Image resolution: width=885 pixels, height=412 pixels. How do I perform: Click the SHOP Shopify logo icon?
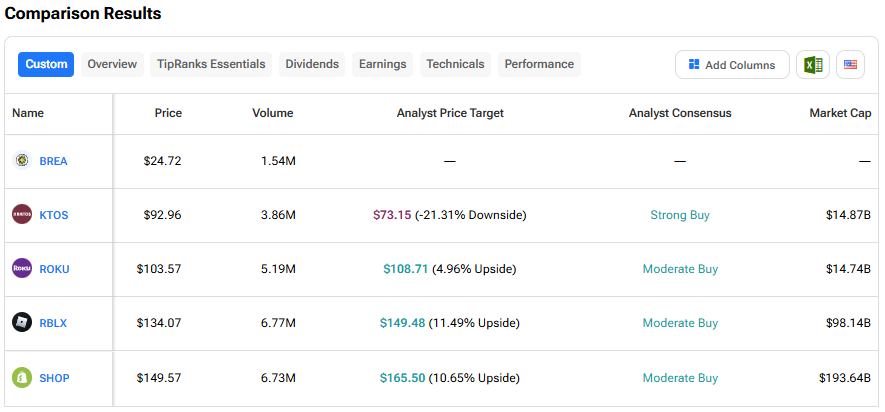(22, 378)
